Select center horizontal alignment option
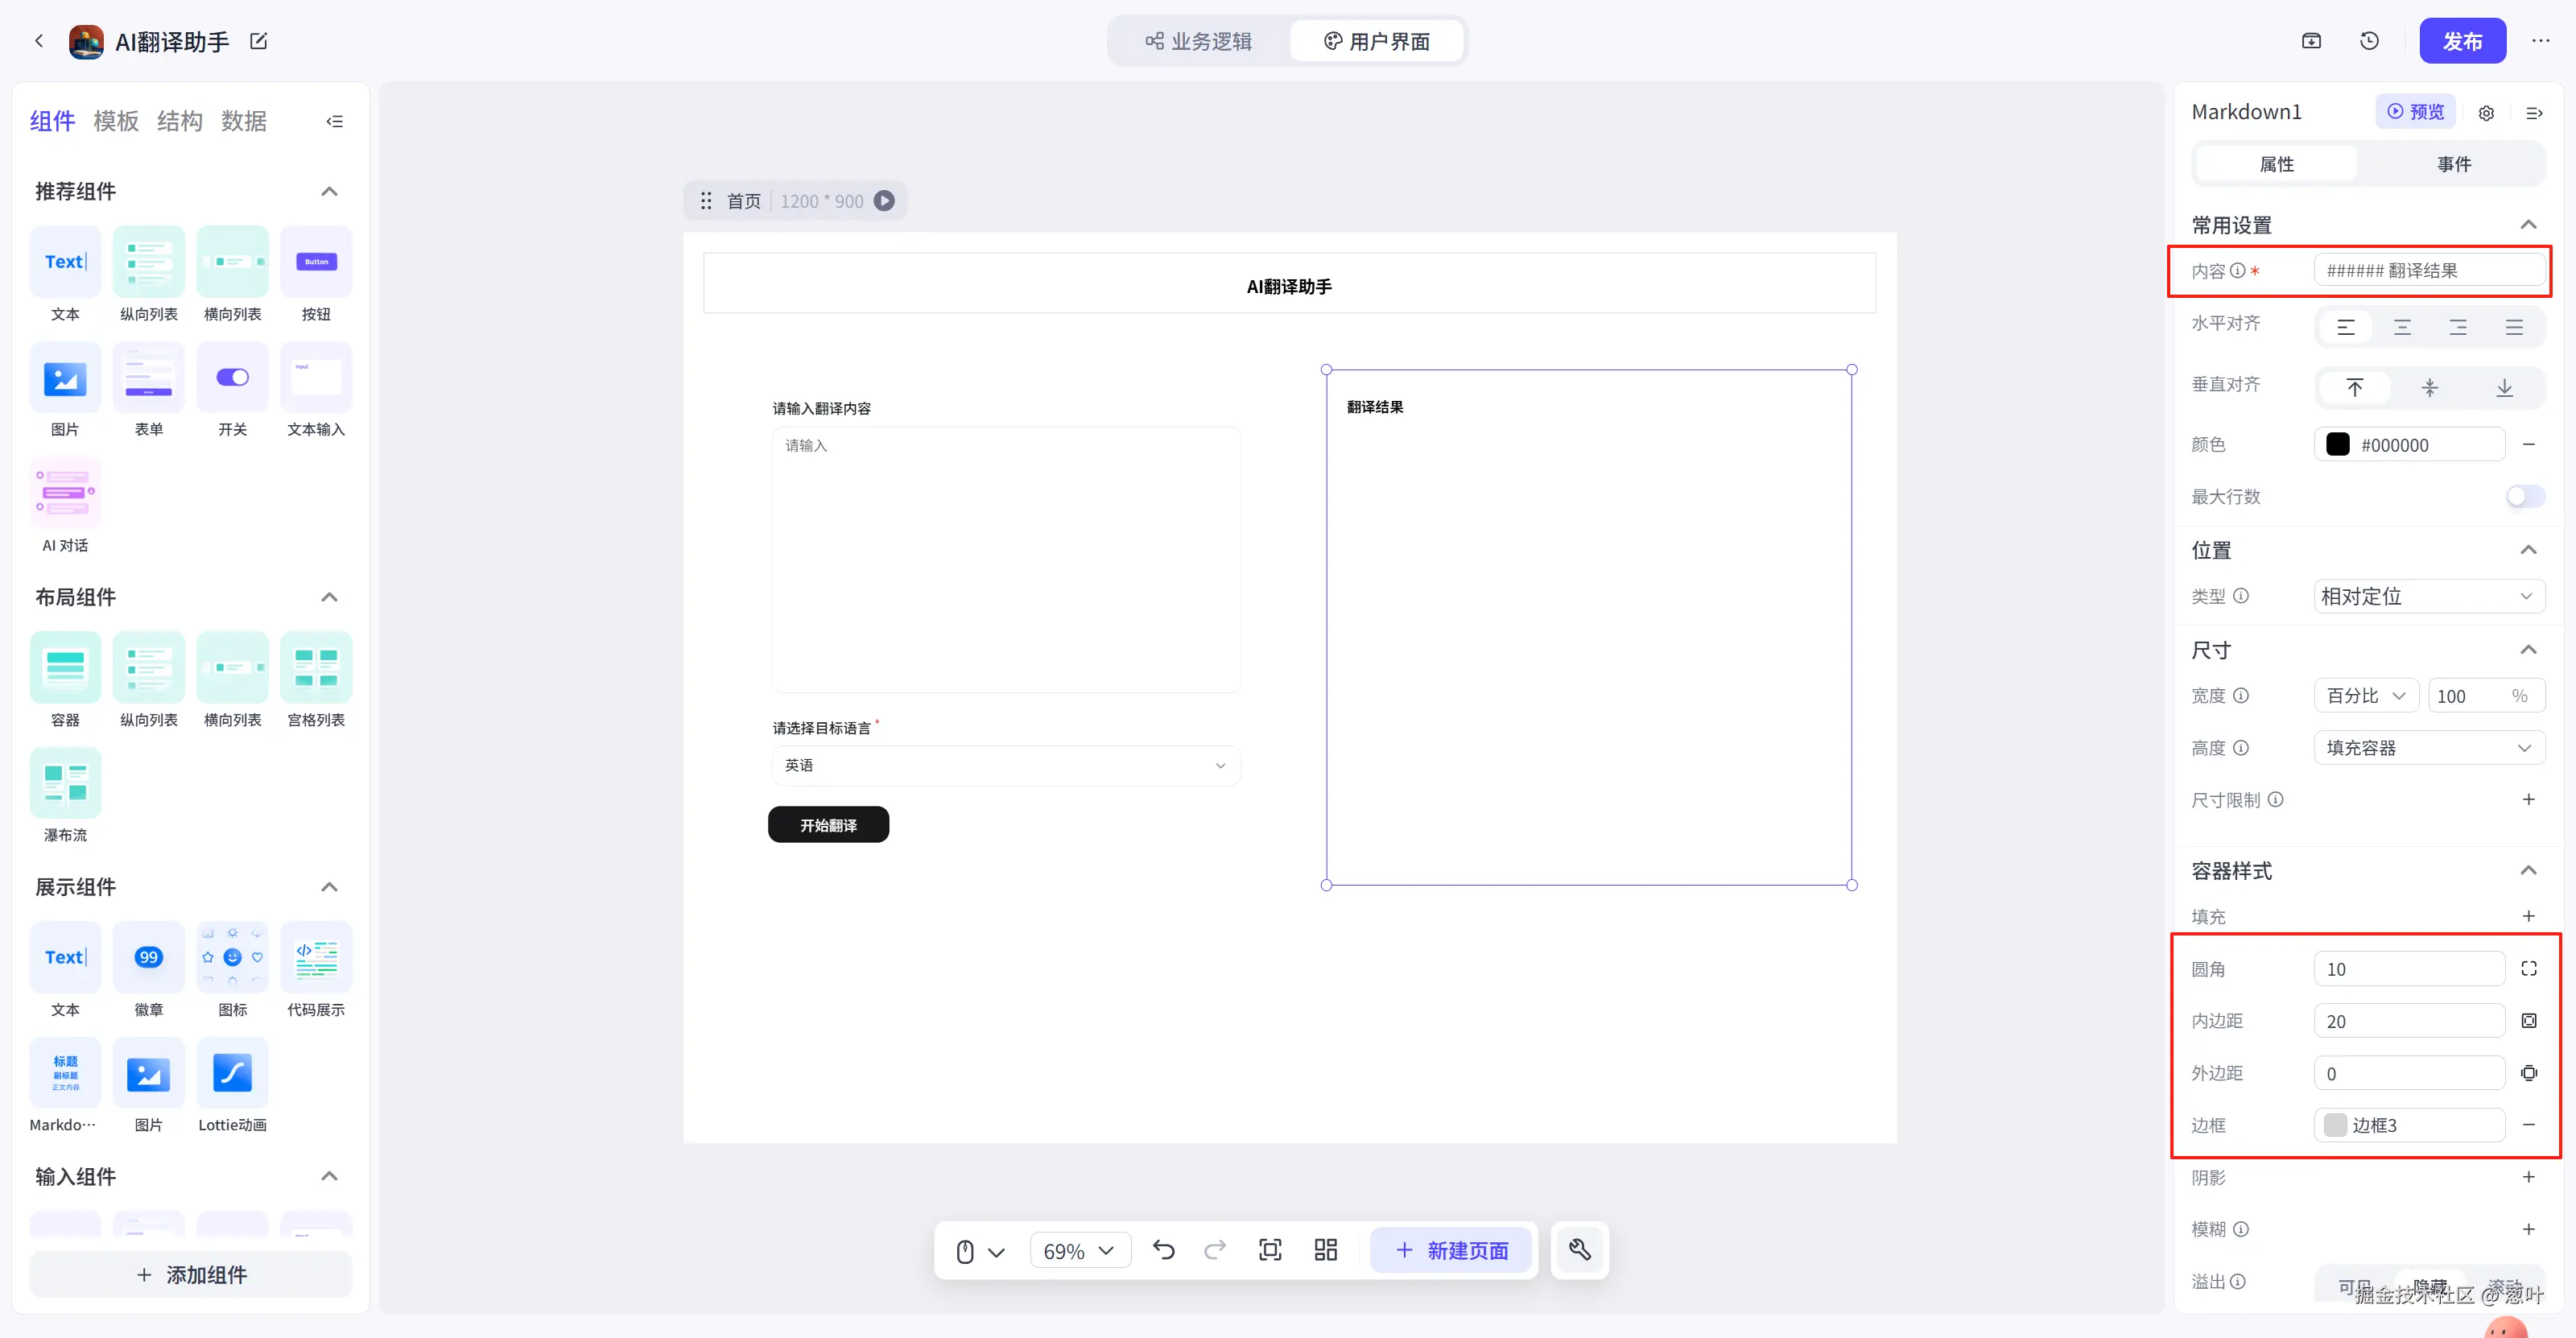Image resolution: width=2576 pixels, height=1338 pixels. click(x=2402, y=328)
